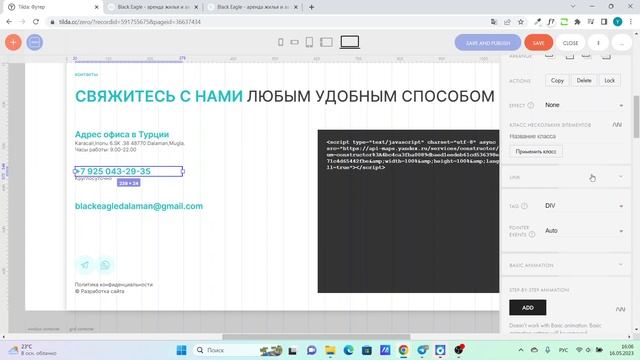Translate this page icon in address bar
This screenshot has width=640, height=360.
(494, 22)
